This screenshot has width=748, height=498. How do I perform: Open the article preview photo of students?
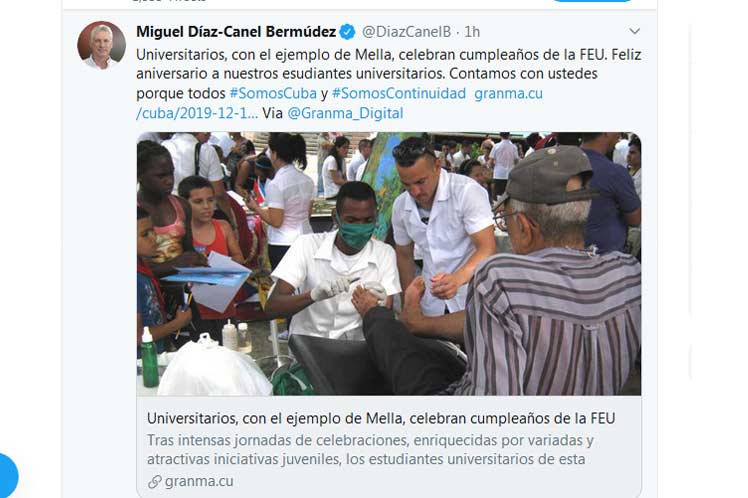click(x=389, y=264)
